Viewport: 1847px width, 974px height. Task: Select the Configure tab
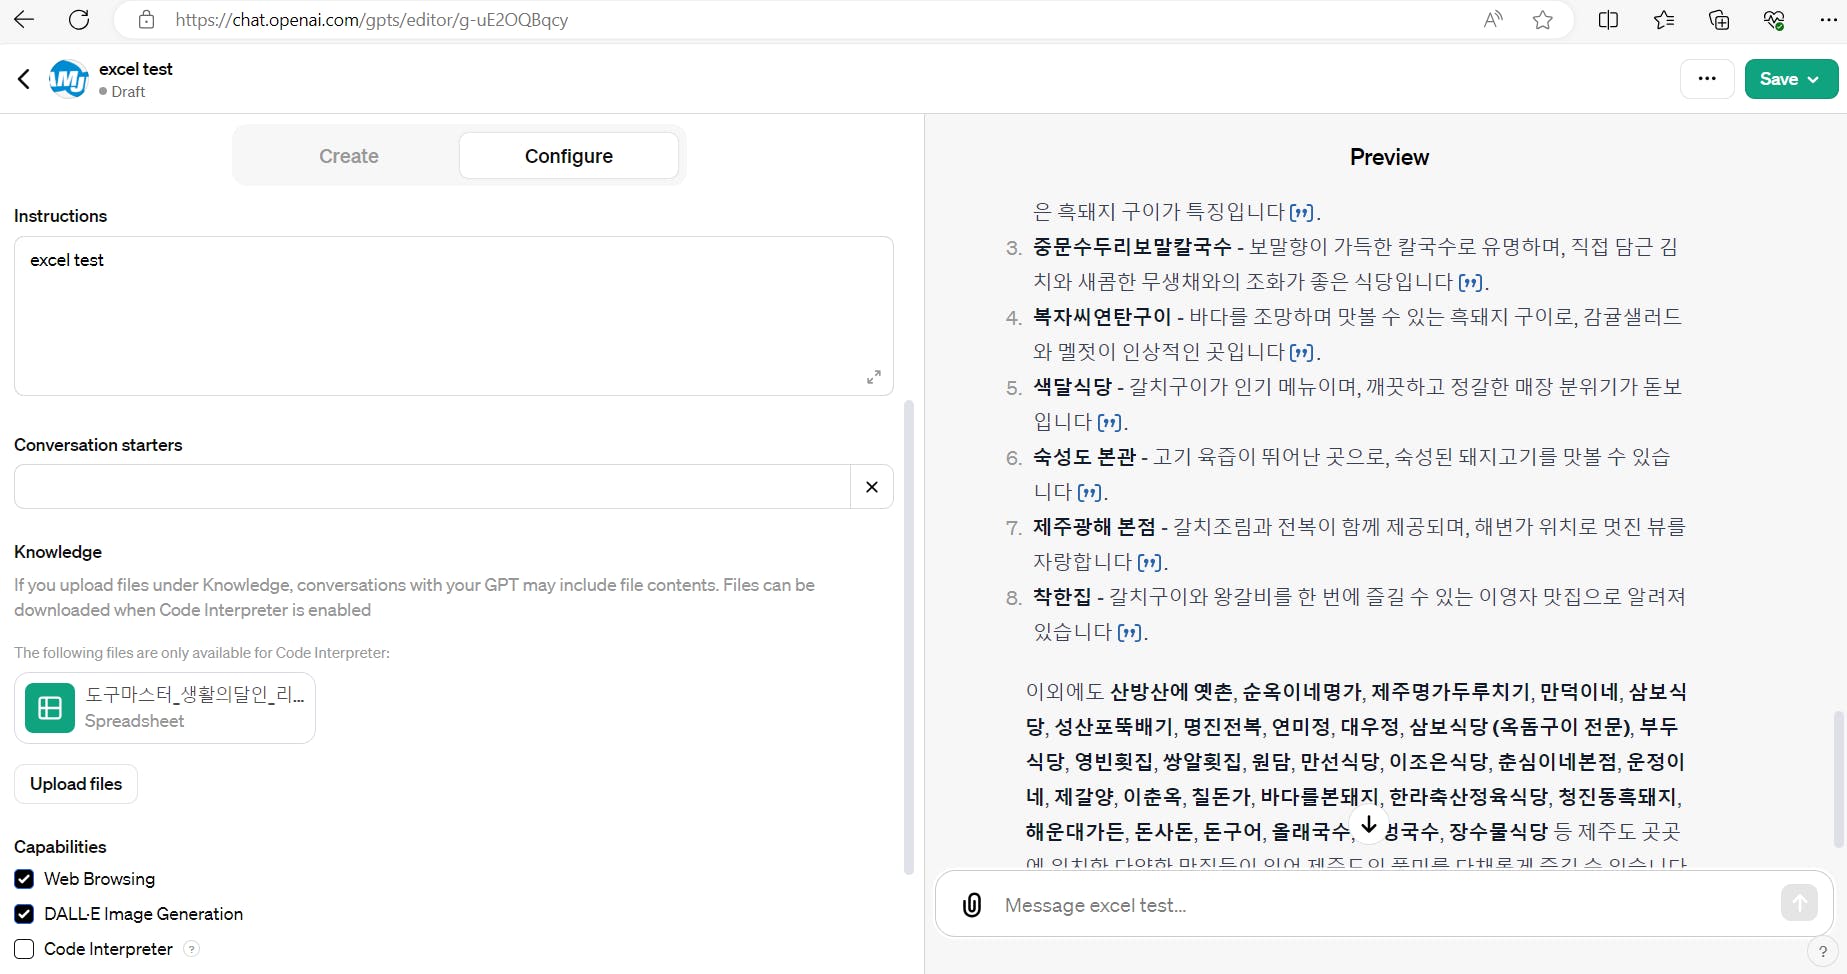[568, 156]
